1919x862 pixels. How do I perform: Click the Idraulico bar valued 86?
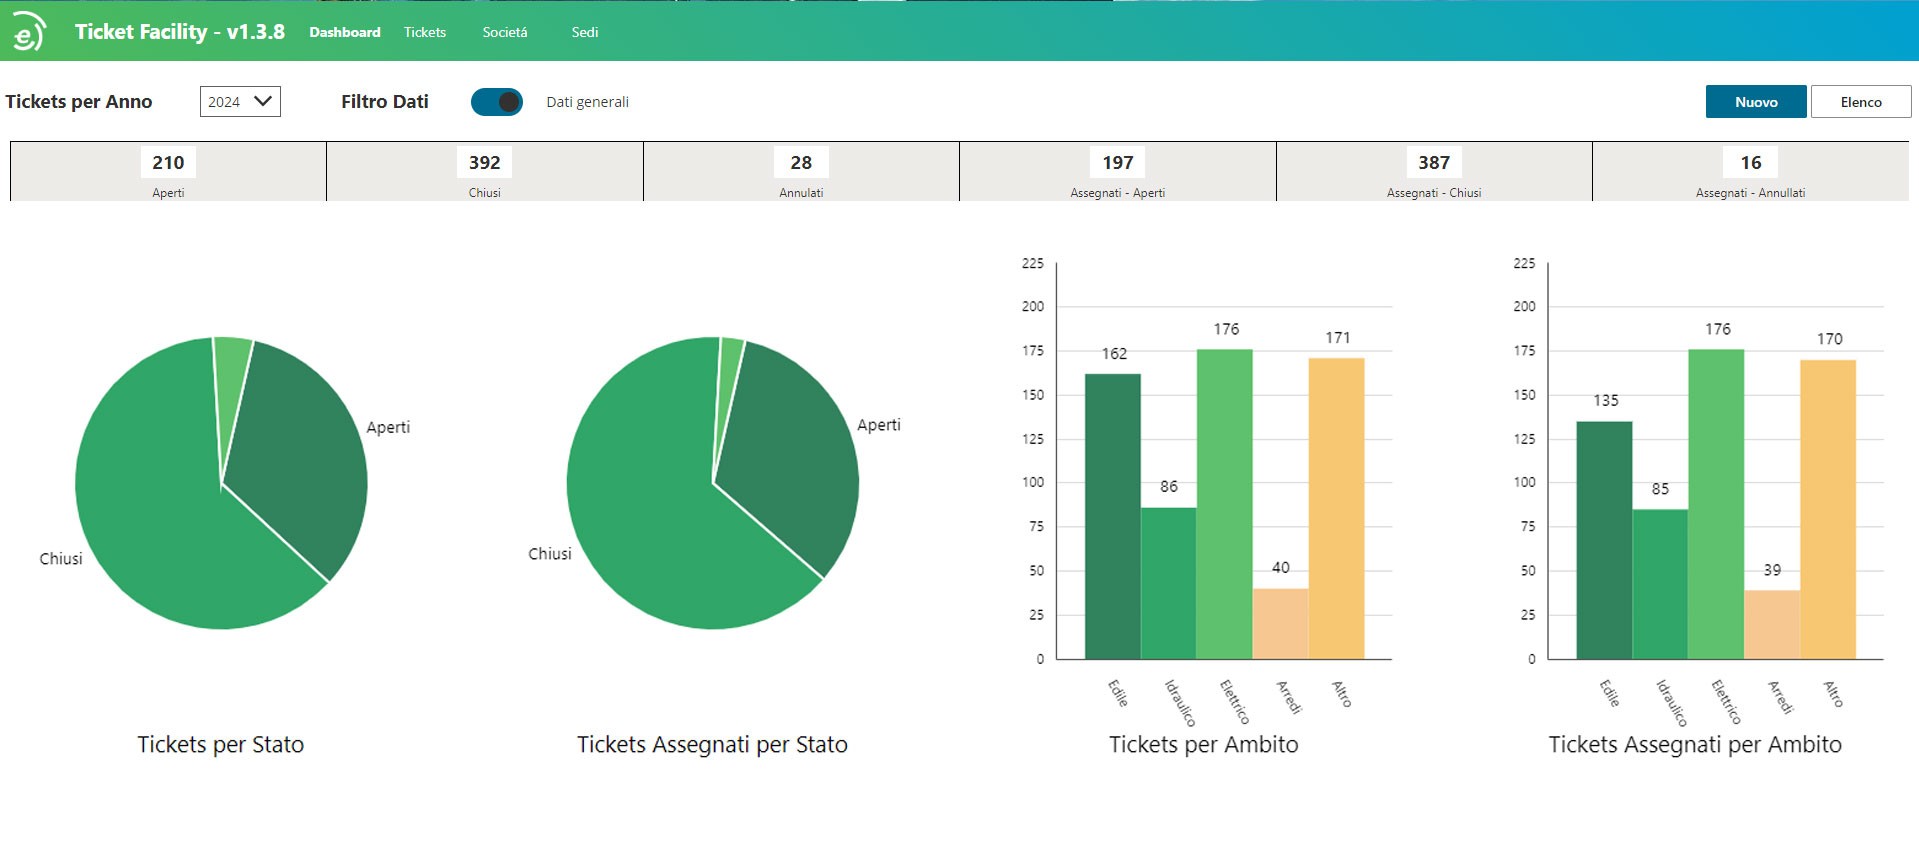(1169, 583)
